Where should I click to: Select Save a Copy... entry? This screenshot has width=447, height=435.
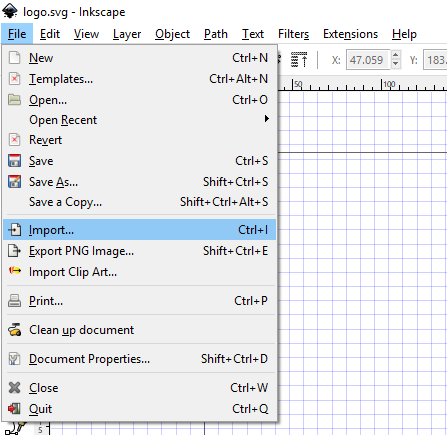[x=139, y=202]
